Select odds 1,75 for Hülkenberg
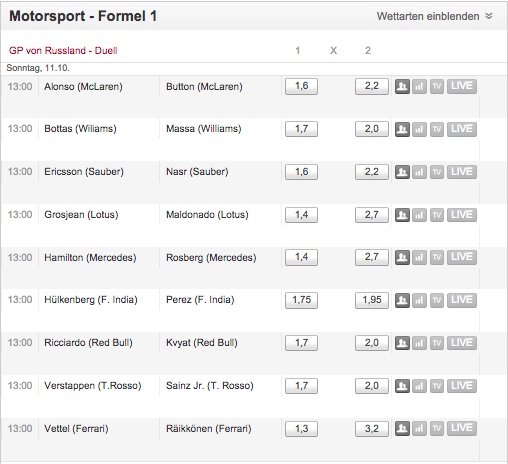Screen dimensions: 508x464 click(x=301, y=300)
